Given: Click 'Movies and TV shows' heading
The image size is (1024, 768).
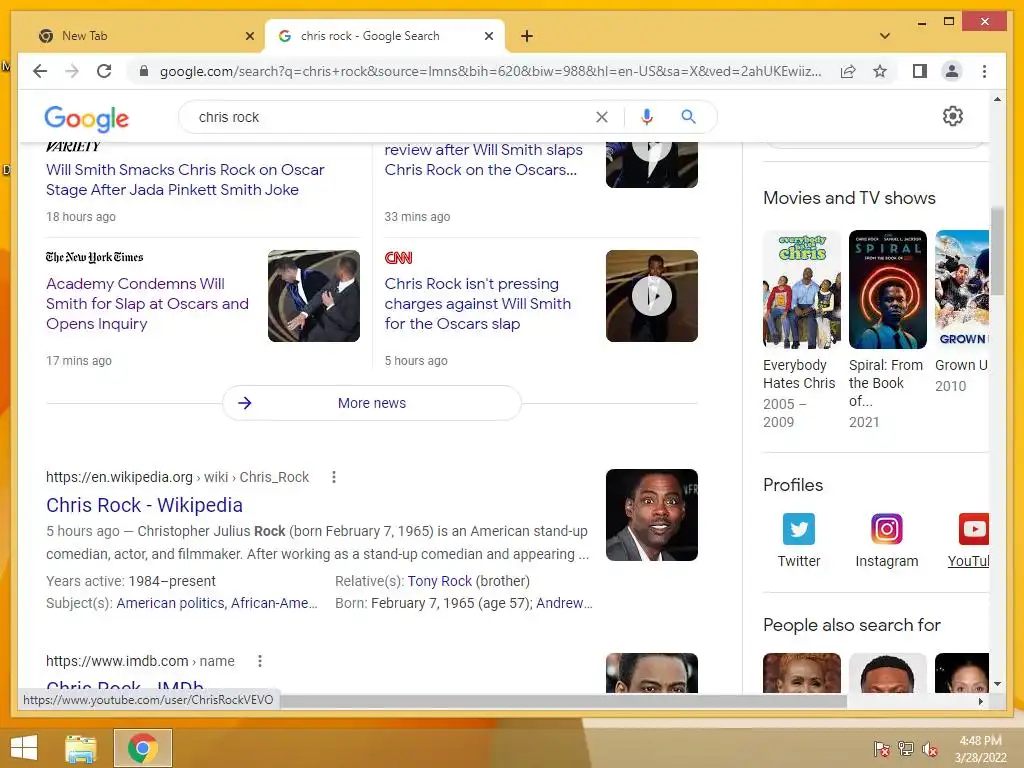Looking at the screenshot, I should coord(849,198).
